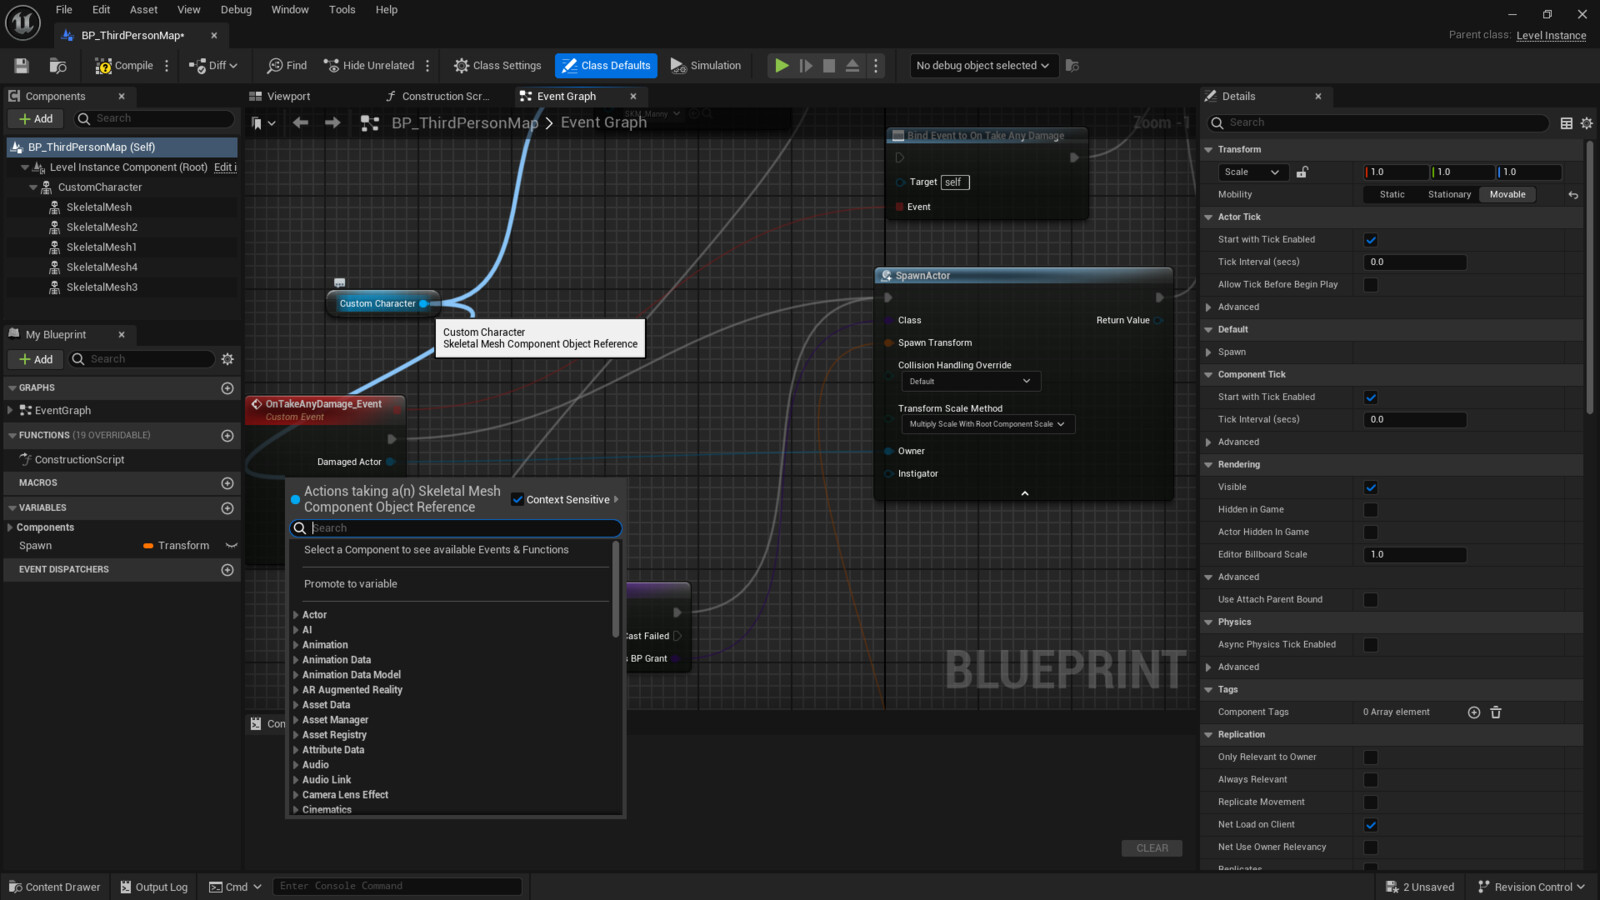The height and width of the screenshot is (900, 1600).
Task: Set Mobility to Static
Action: click(x=1392, y=195)
